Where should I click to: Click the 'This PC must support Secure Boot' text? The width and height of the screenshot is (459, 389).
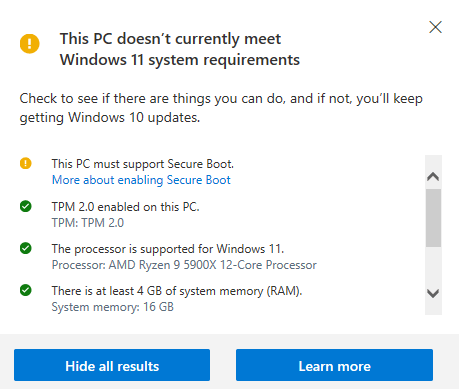pos(143,164)
